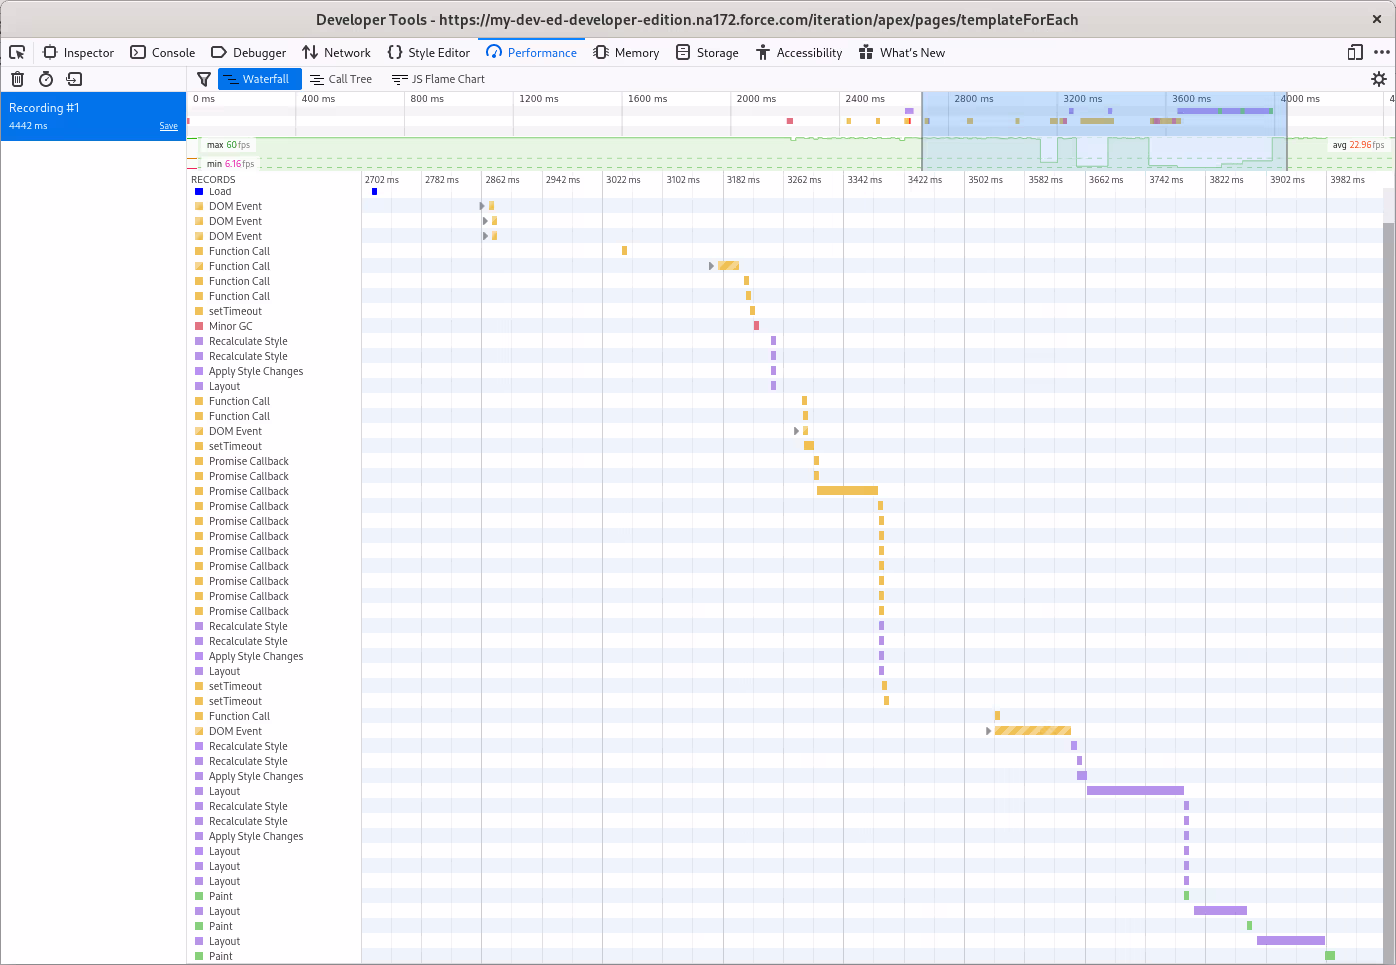The width and height of the screenshot is (1396, 965).
Task: Toggle responsive design mode icon
Action: click(1355, 53)
